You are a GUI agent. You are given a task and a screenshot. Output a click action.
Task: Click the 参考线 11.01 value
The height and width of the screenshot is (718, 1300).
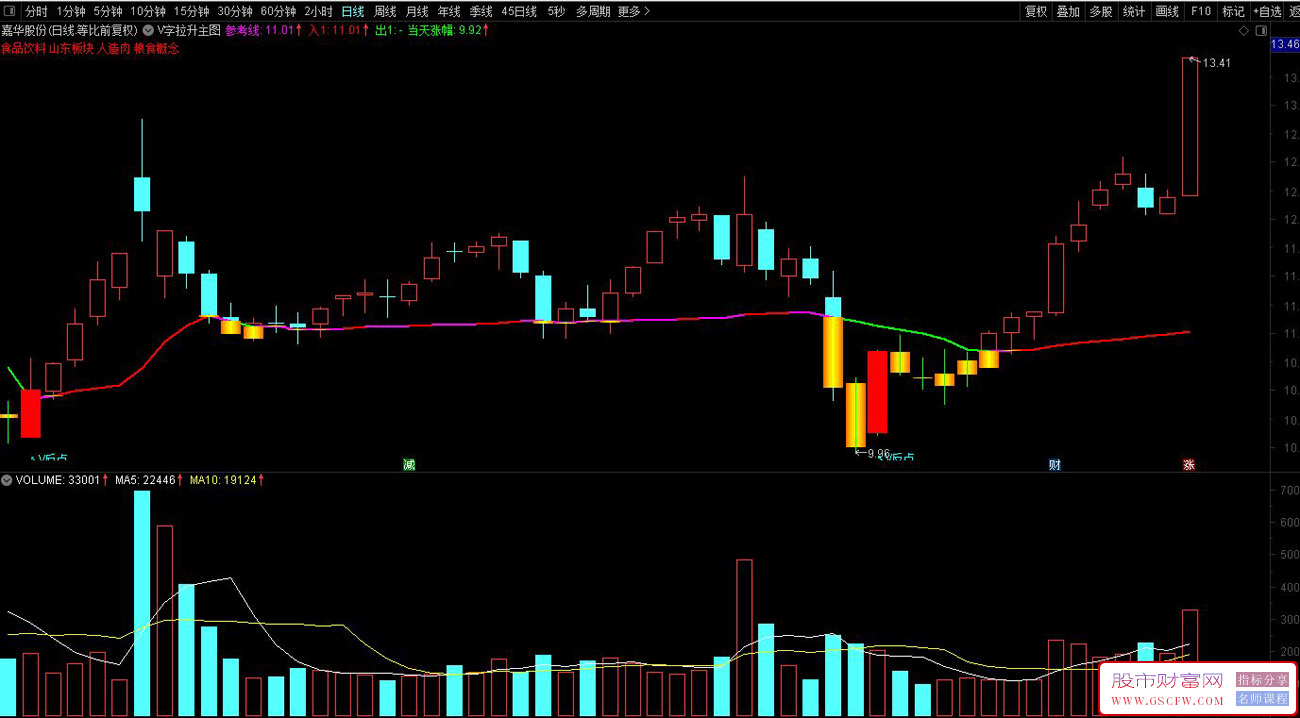click(x=264, y=31)
